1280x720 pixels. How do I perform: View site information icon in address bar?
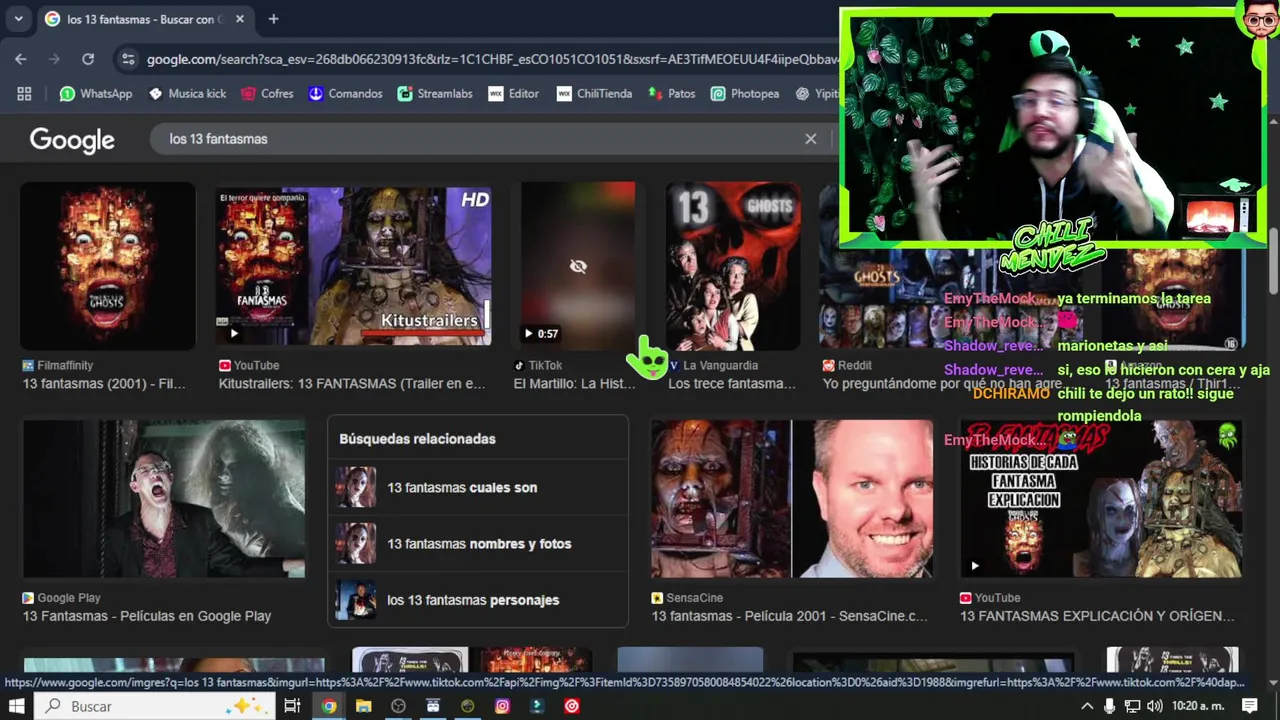tap(128, 59)
